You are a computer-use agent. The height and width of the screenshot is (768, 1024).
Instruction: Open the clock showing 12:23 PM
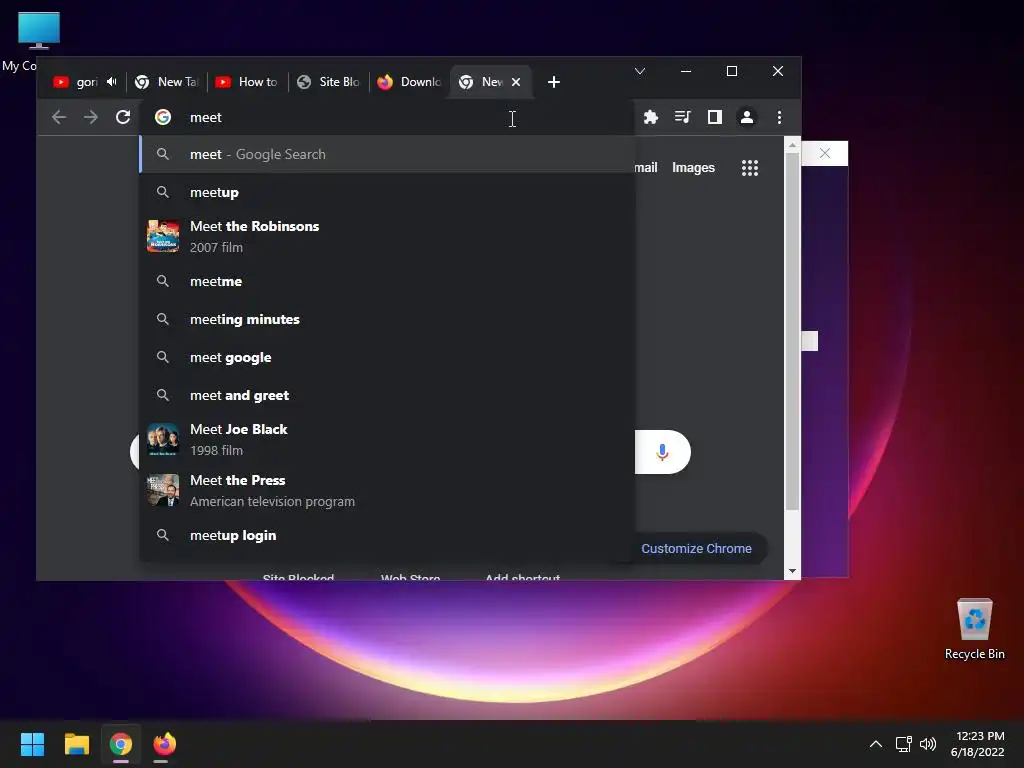click(977, 744)
